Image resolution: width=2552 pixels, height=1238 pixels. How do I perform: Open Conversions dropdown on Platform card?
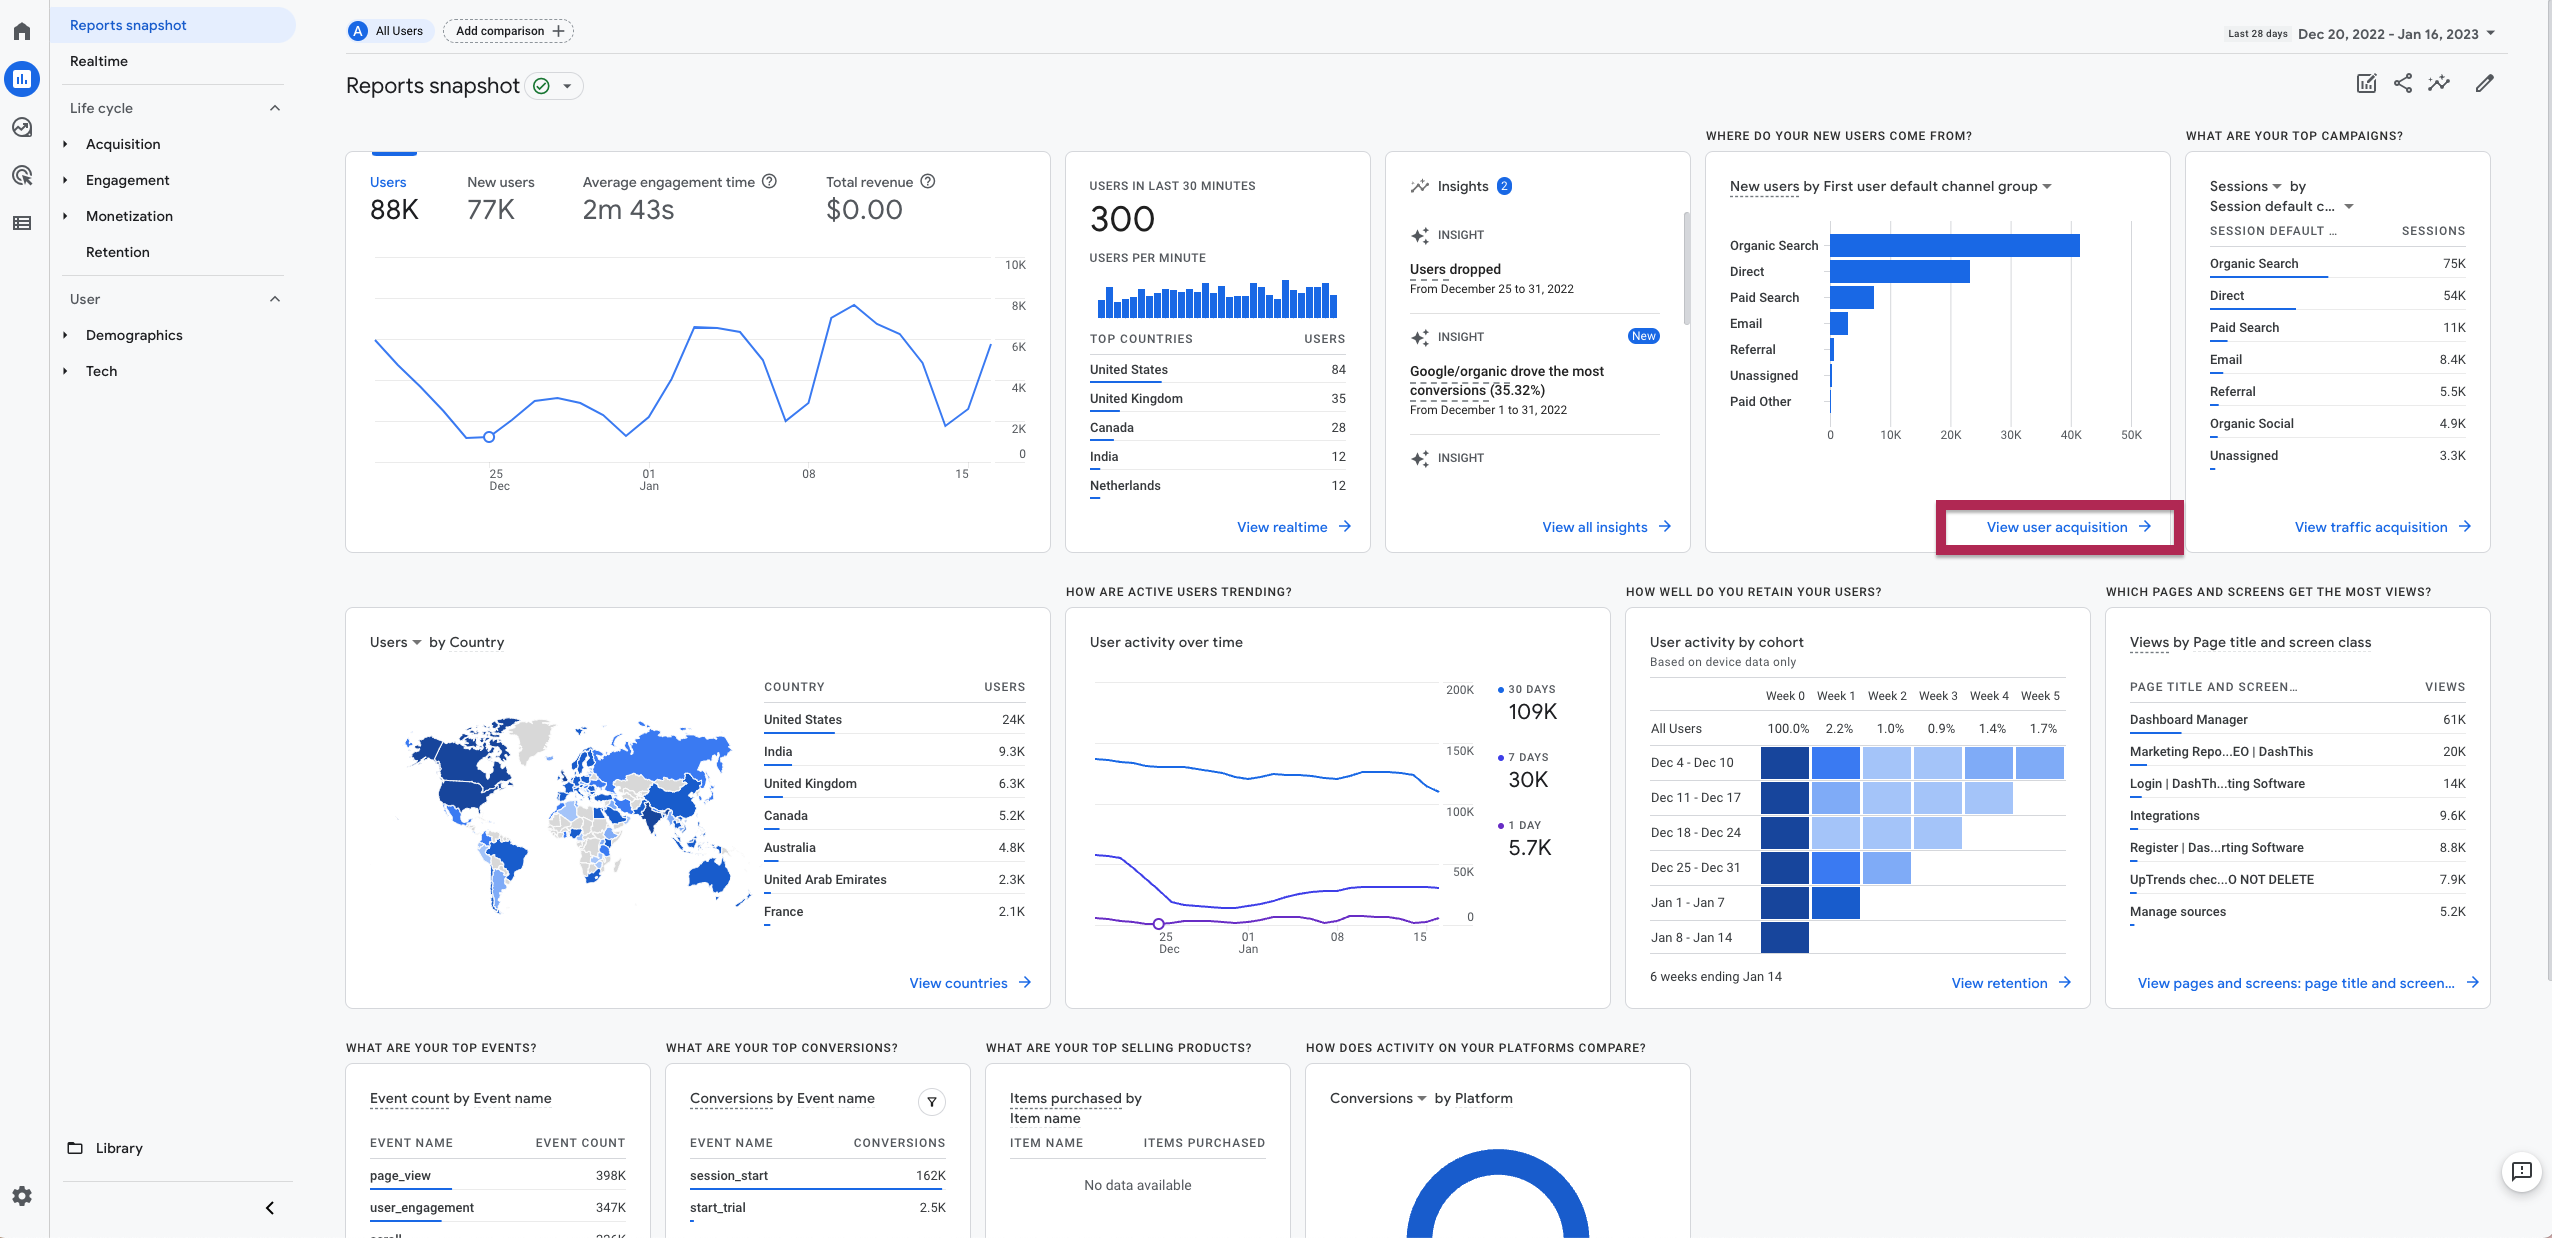point(1422,1099)
